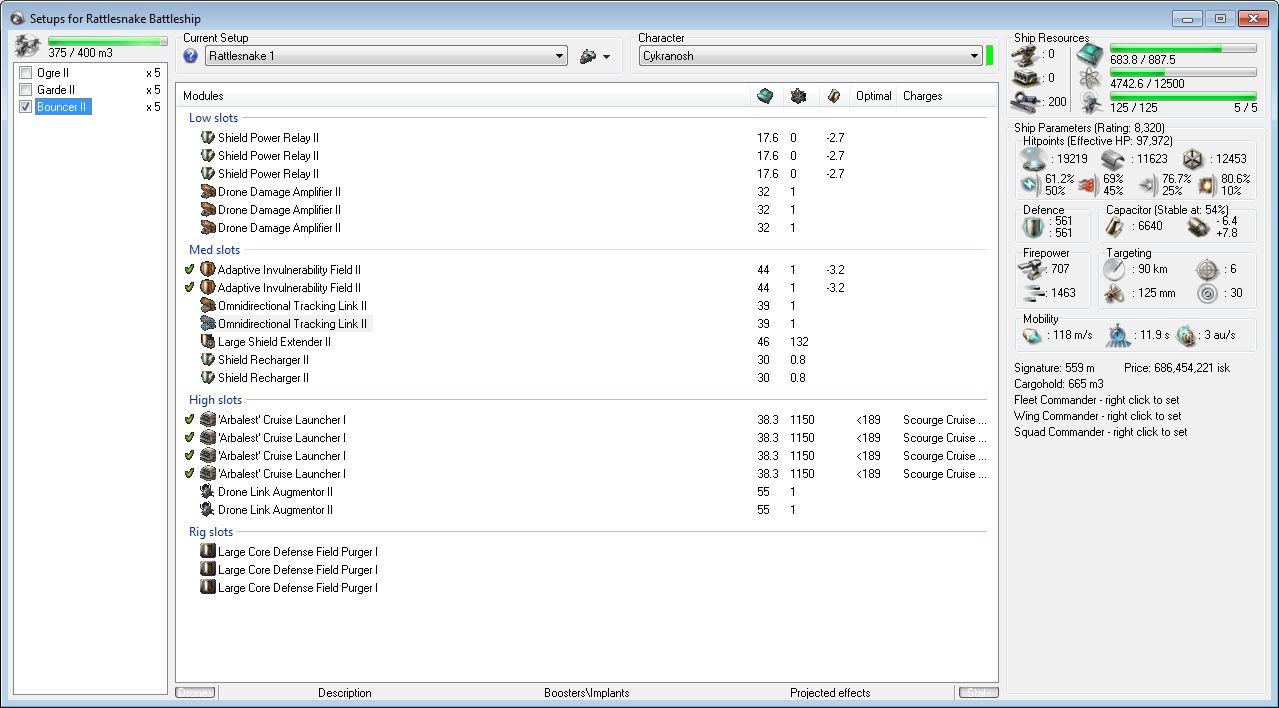
Task: Uncheck the Bouncer II drones checkbox
Action: click(x=26, y=107)
